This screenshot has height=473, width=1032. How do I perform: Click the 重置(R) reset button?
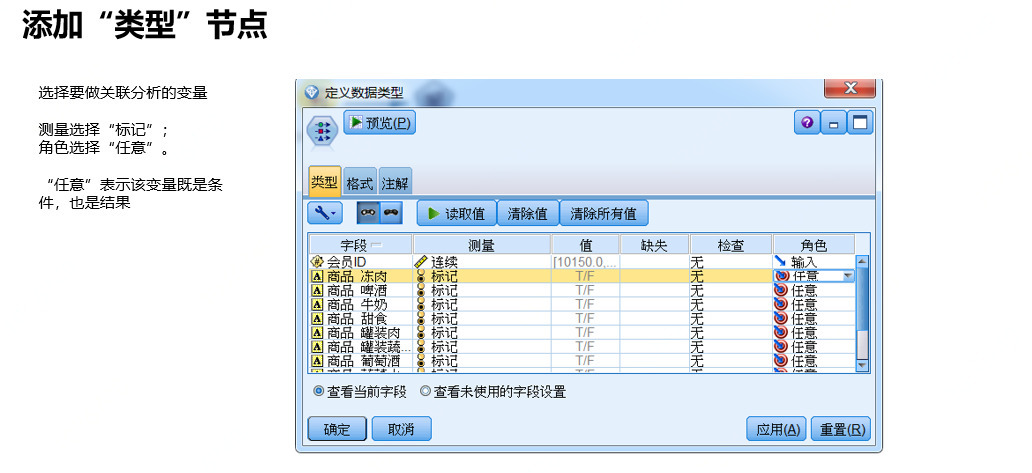click(841, 429)
